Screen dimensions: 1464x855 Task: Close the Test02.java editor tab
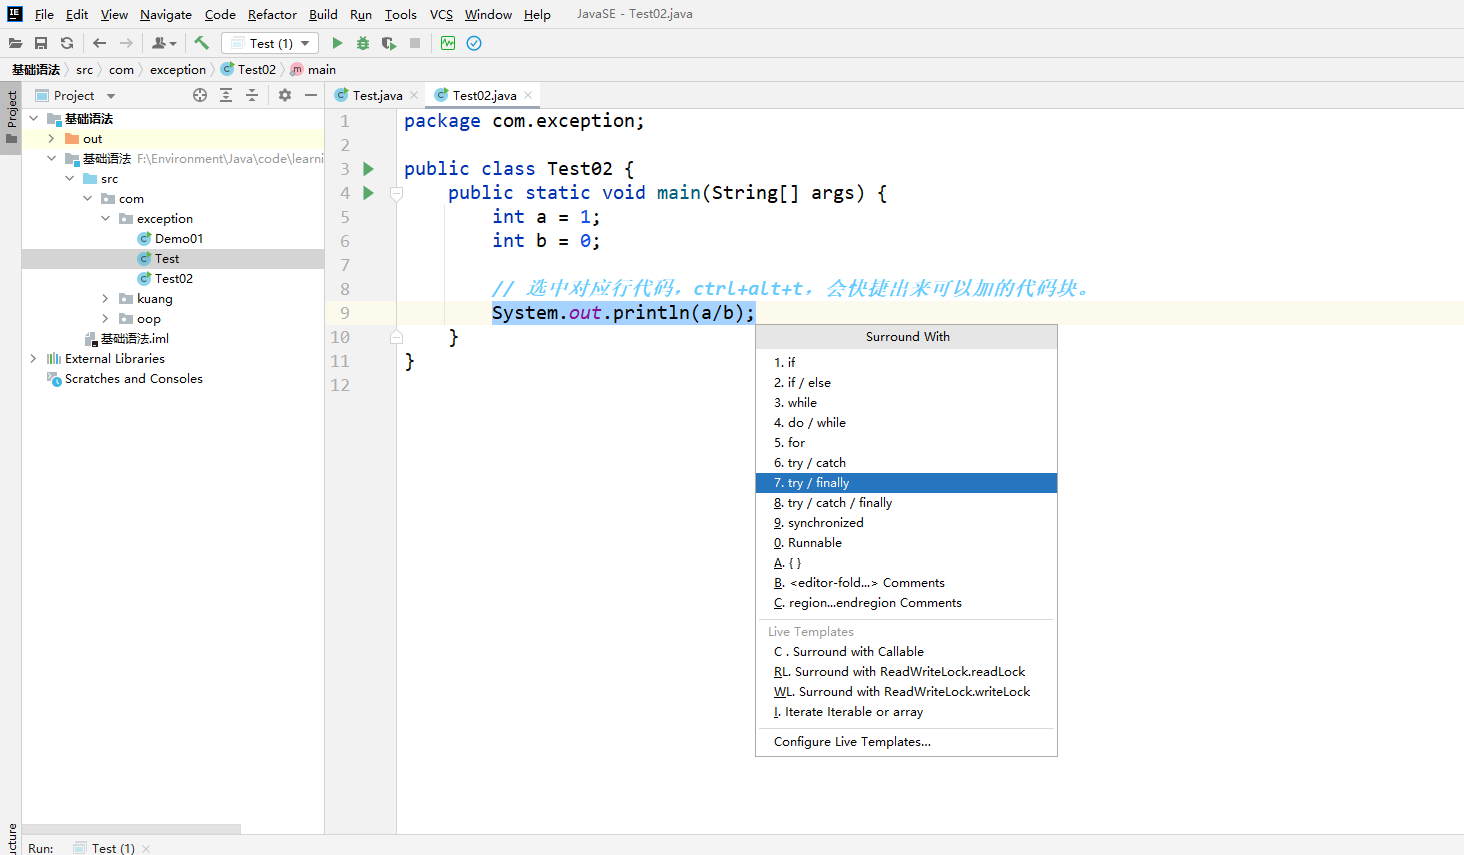[x=528, y=95]
